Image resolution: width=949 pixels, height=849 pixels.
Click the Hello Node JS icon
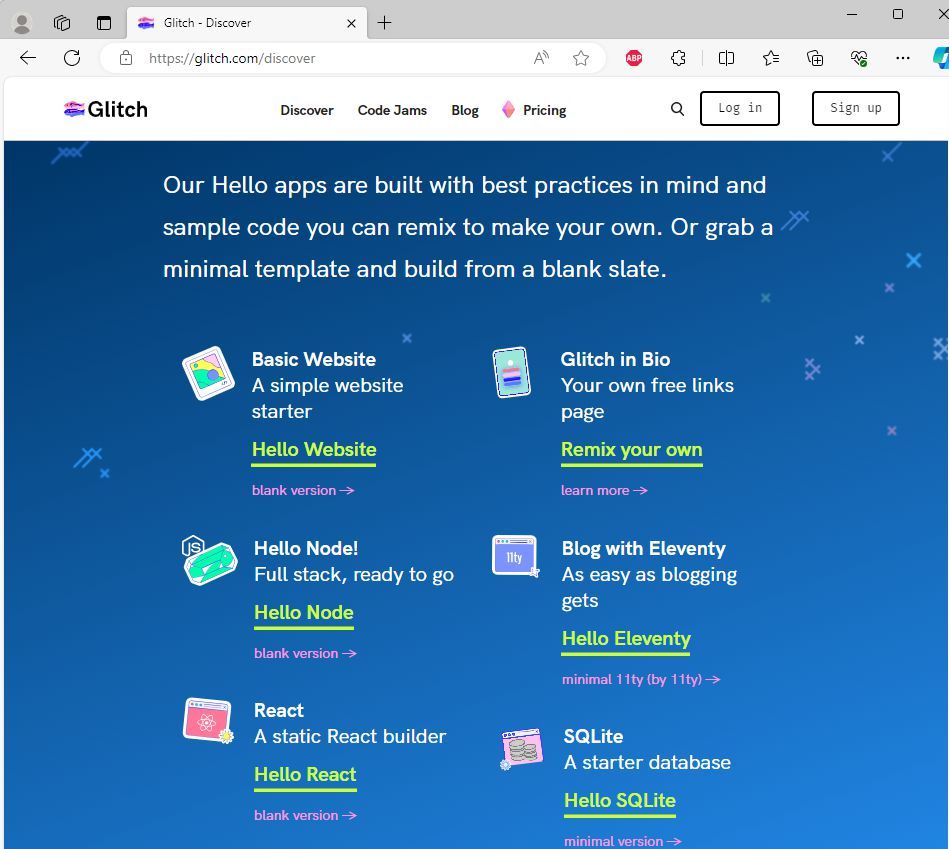[209, 560]
